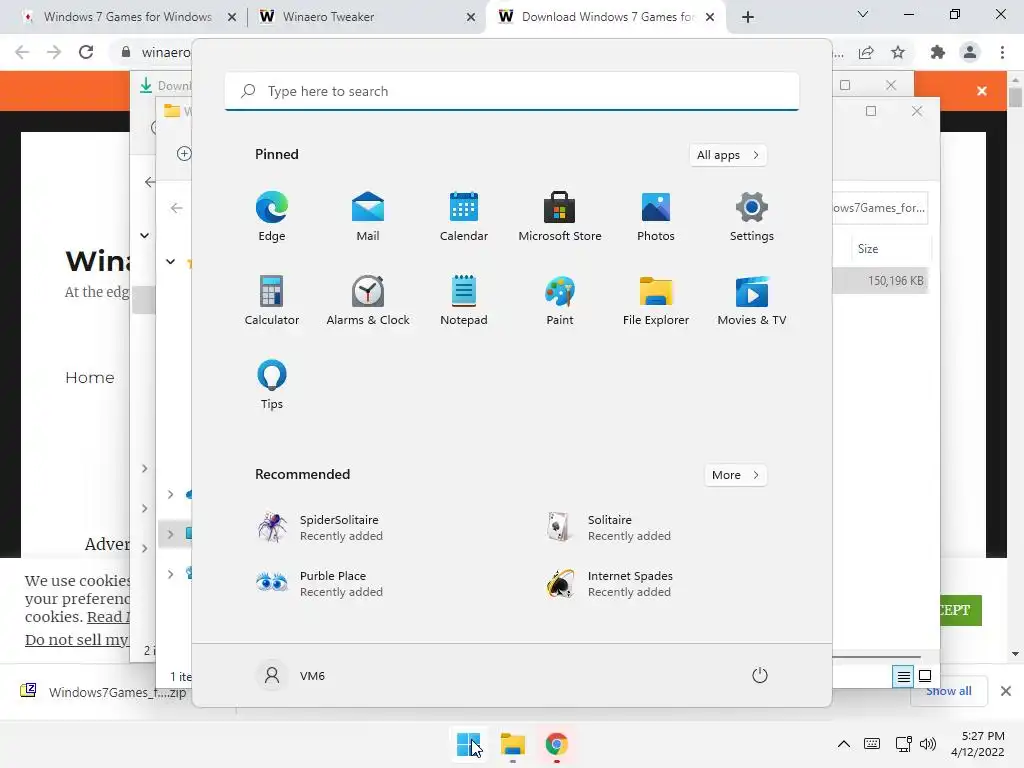Switch to Windows 7 Games for Windows tab
Image resolution: width=1024 pixels, height=768 pixels.
point(127,17)
